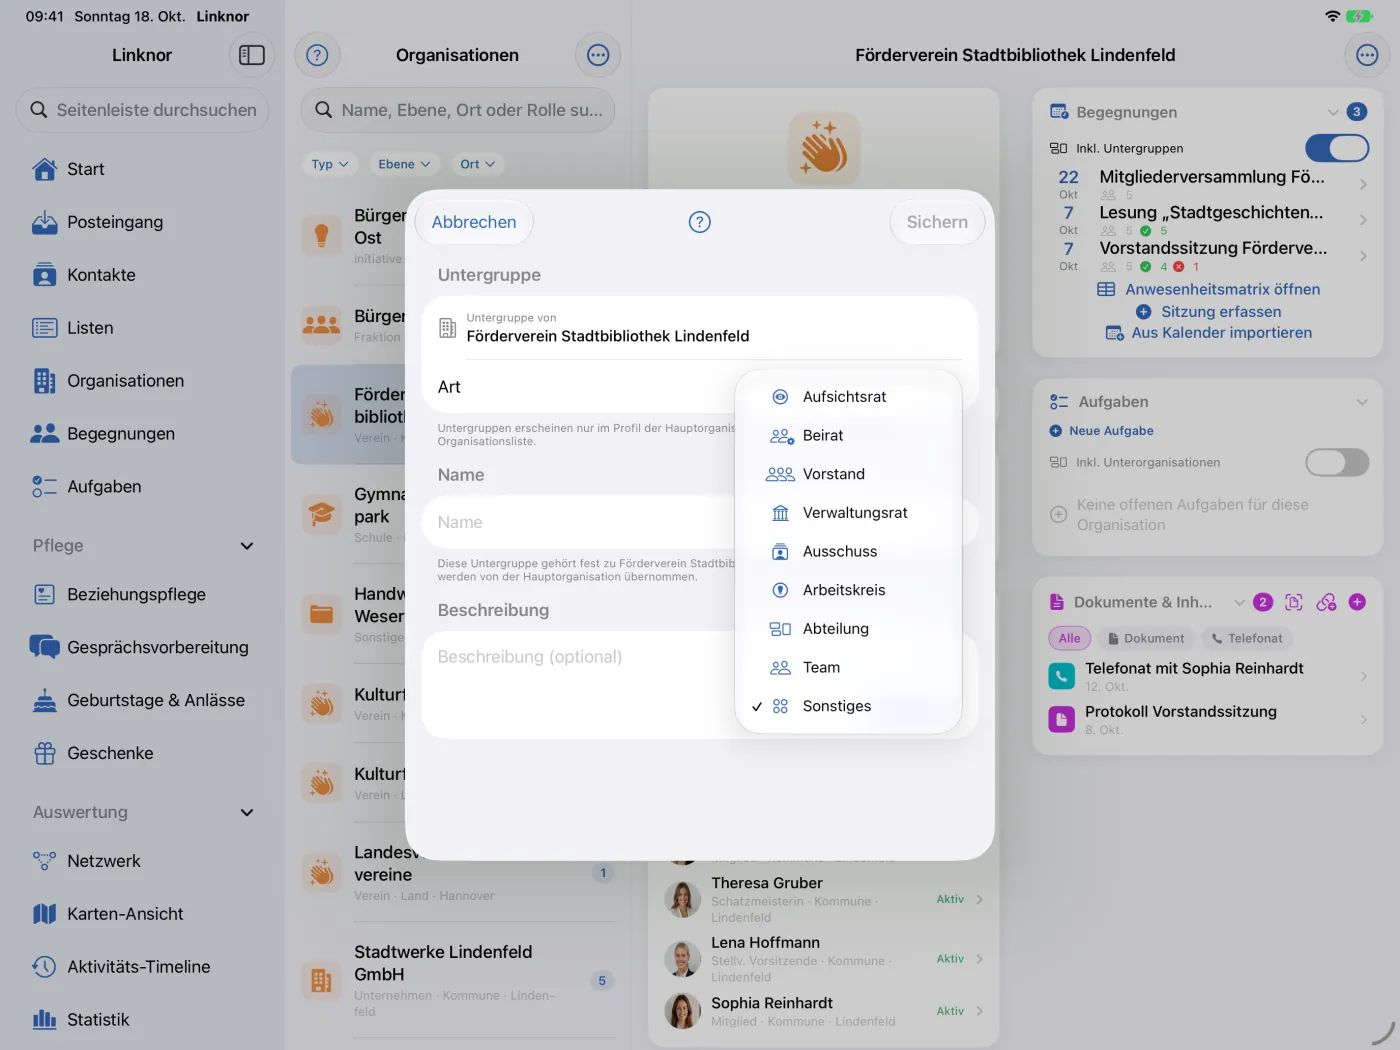The image size is (1400, 1050).
Task: Open the more options menu in Organisationen header
Action: [x=598, y=55]
